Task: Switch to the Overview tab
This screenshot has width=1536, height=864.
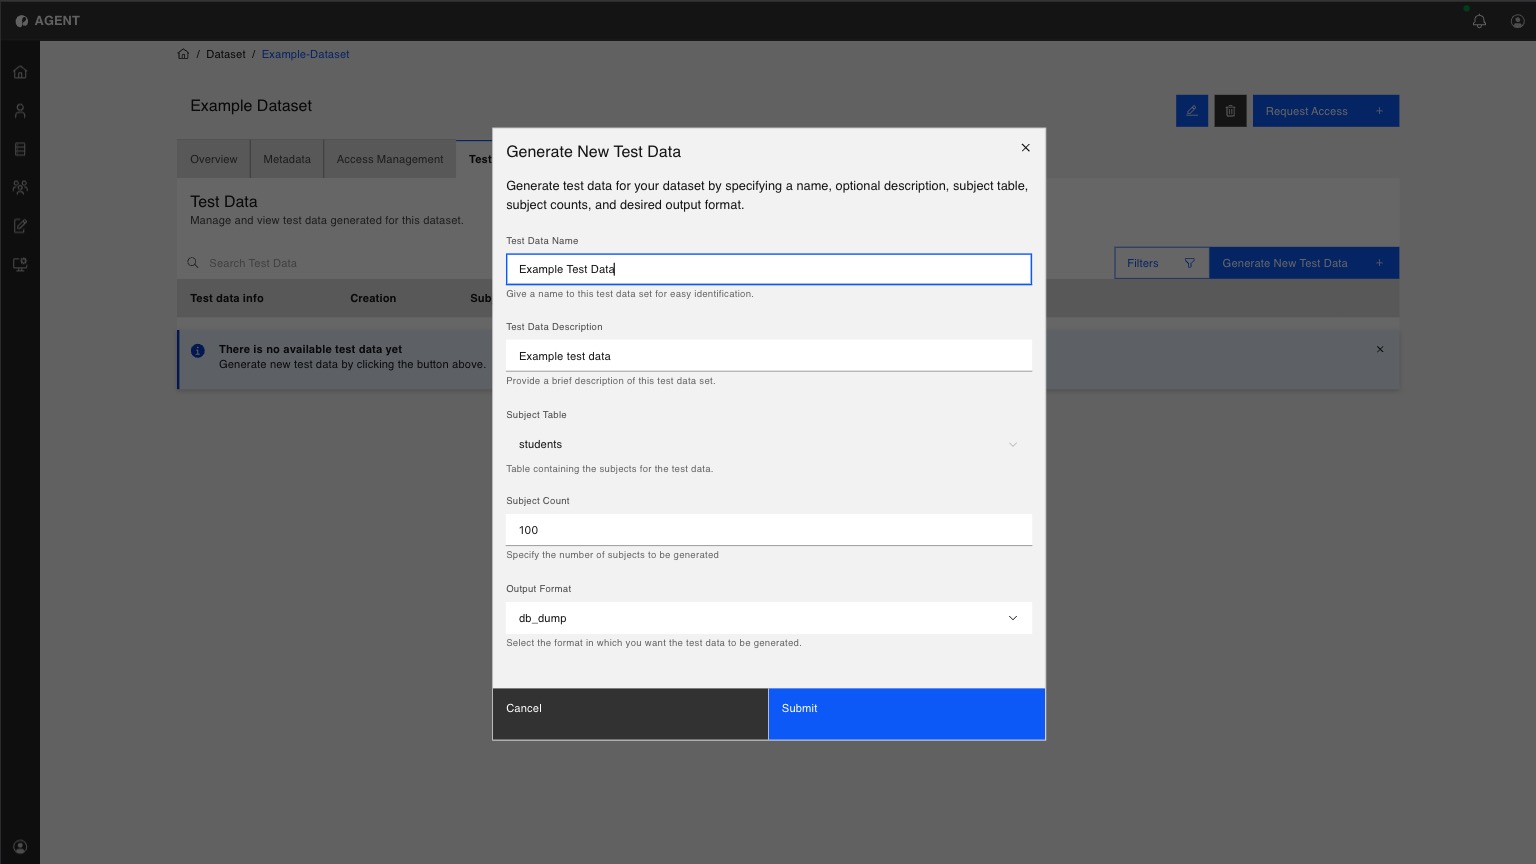Action: [214, 159]
